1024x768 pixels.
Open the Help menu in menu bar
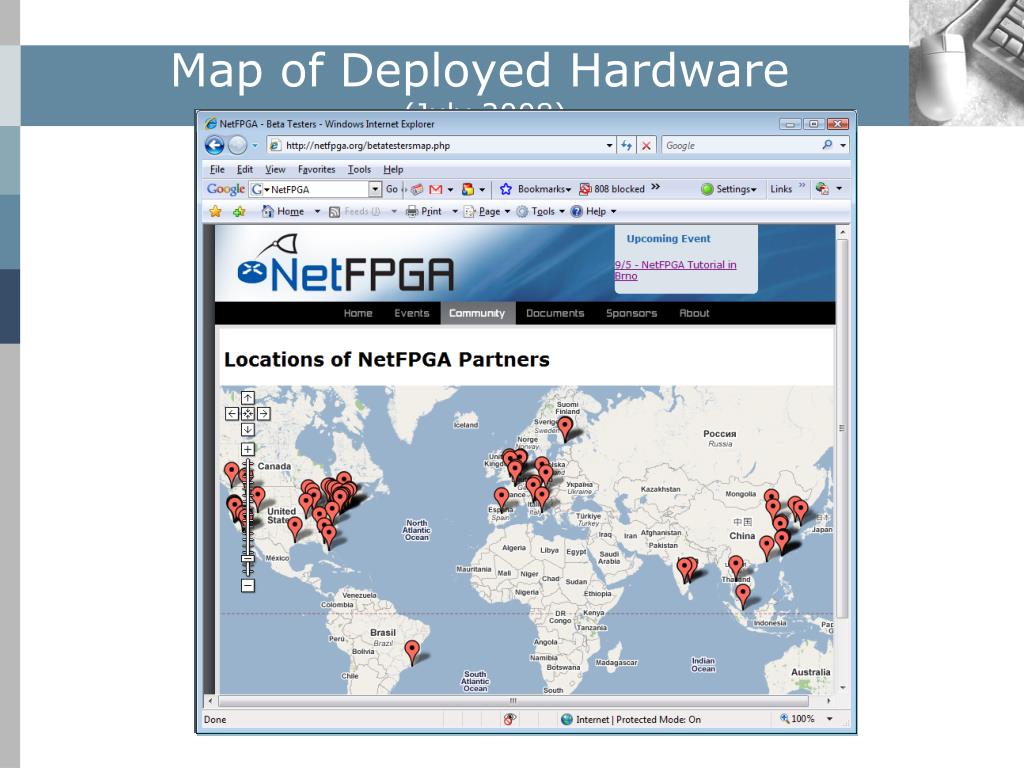[393, 169]
